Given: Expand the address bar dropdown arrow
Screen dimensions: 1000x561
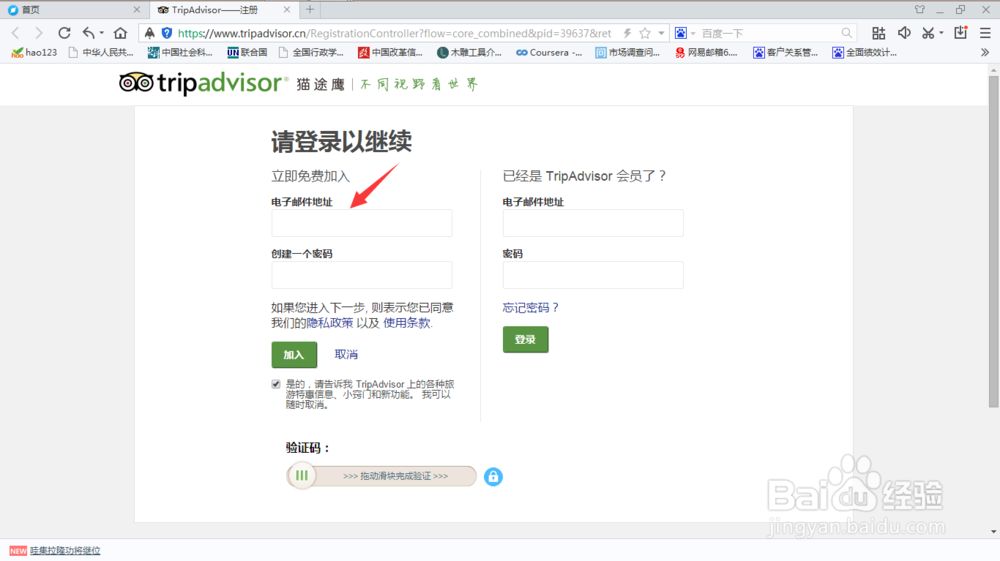Looking at the screenshot, I should [661, 33].
